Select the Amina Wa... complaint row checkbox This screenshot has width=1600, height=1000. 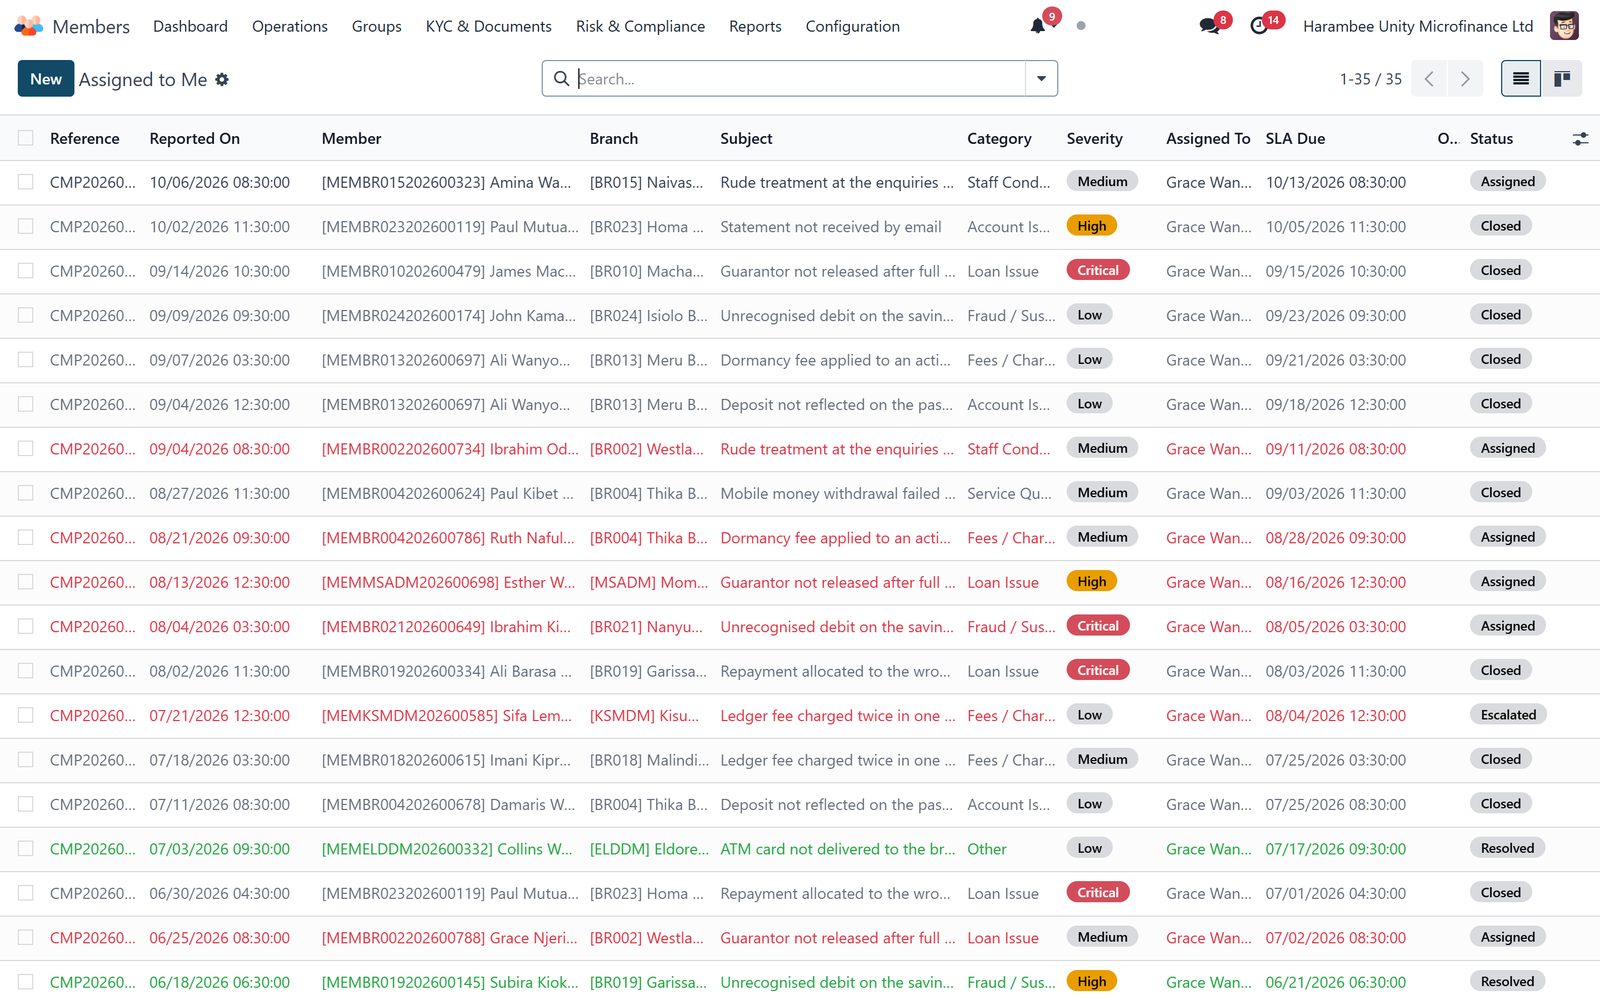pos(26,182)
